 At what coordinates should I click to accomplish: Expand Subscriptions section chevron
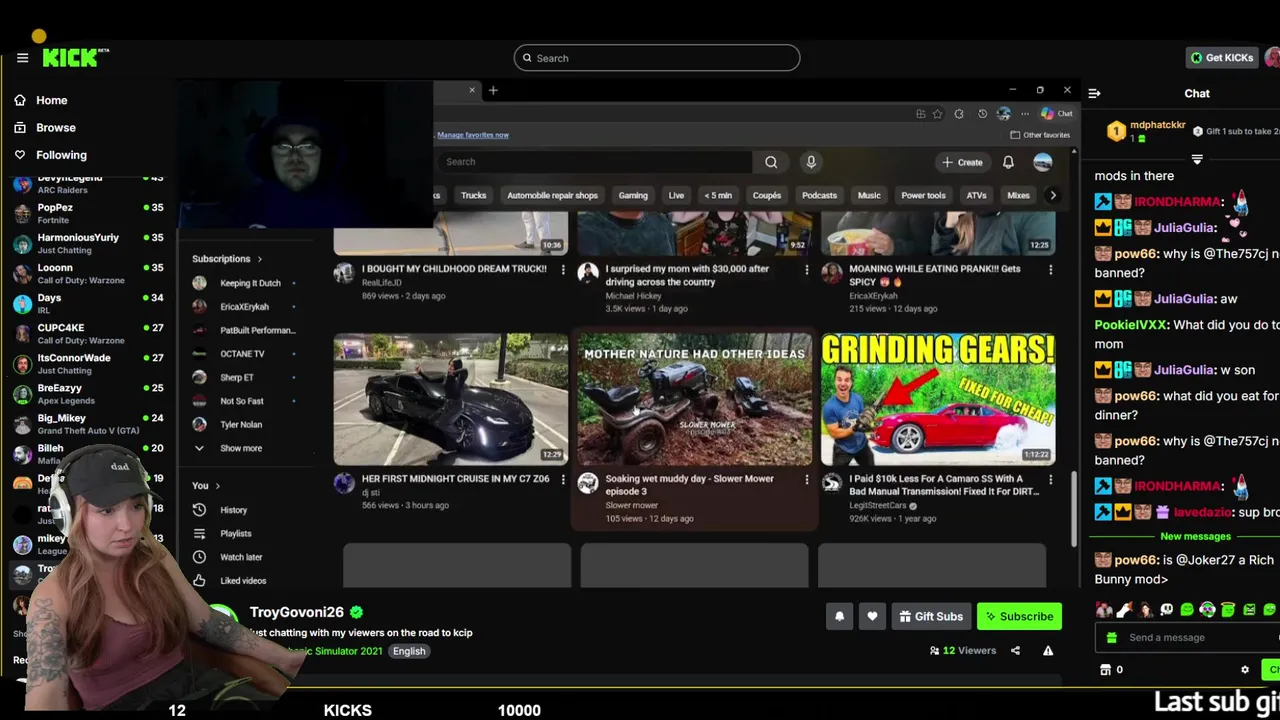click(260, 259)
